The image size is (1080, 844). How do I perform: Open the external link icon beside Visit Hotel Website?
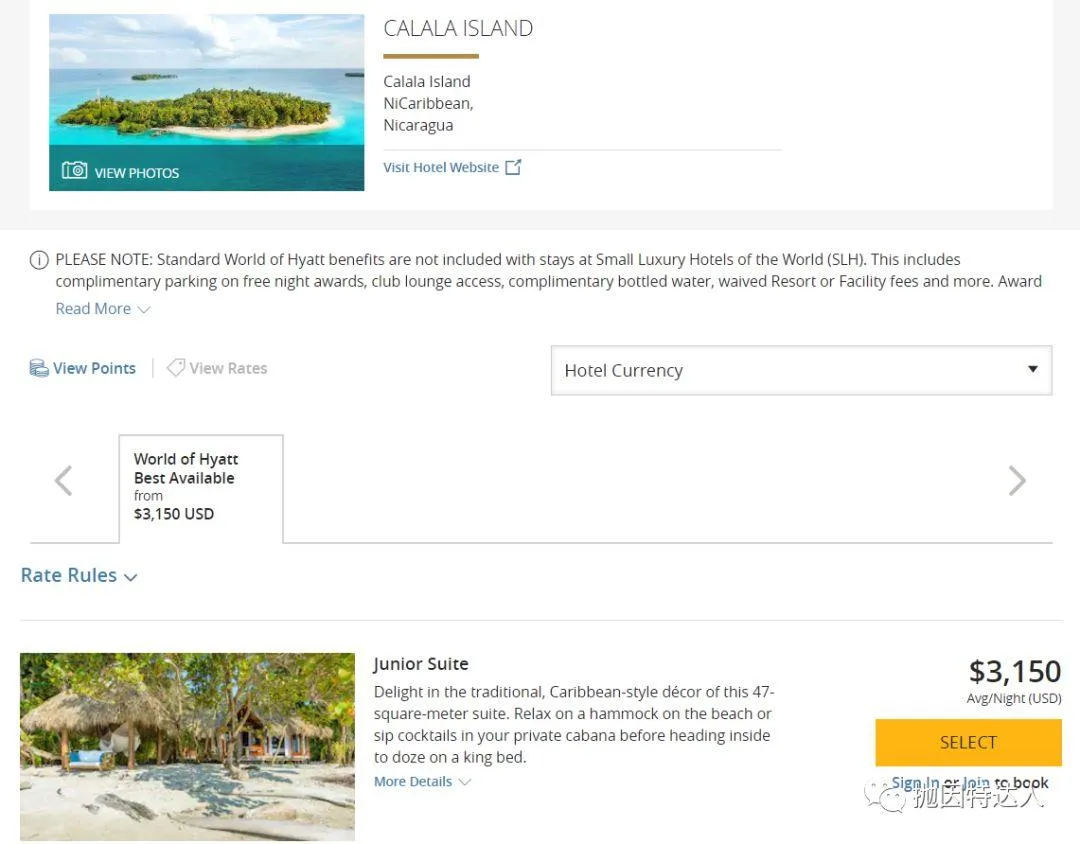click(x=513, y=167)
